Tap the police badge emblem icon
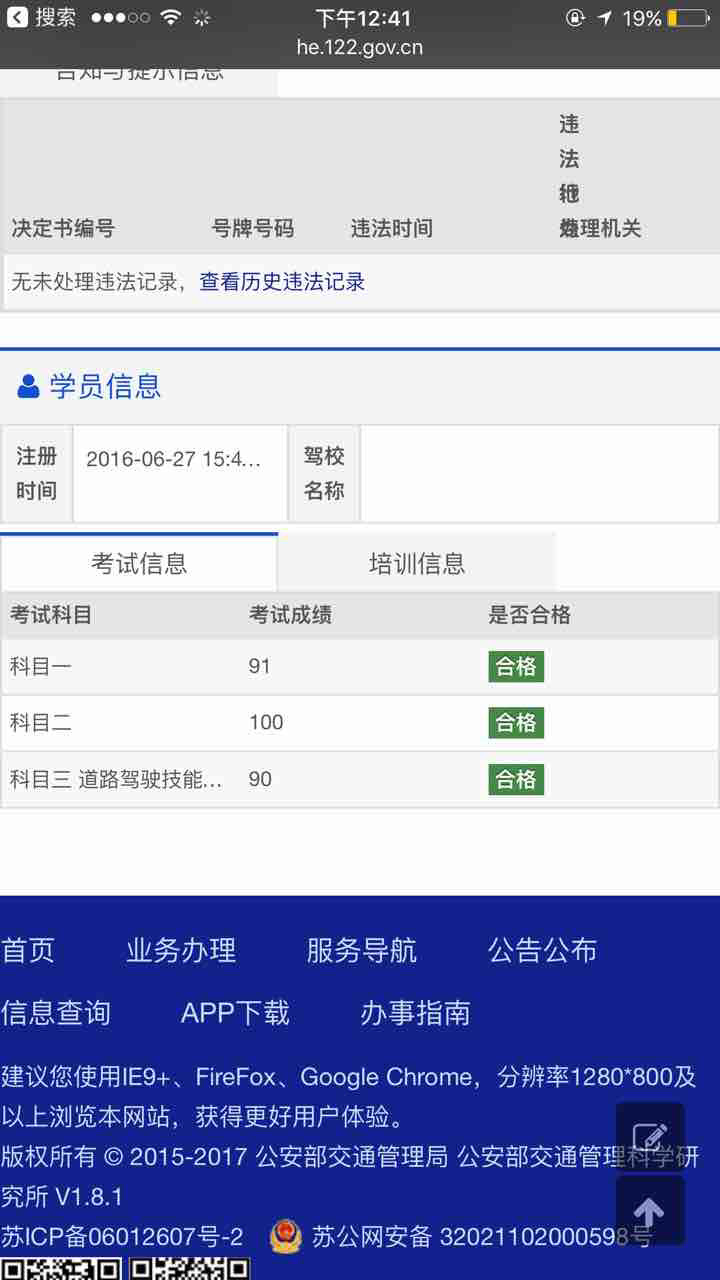The image size is (720, 1280). pyautogui.click(x=285, y=1237)
